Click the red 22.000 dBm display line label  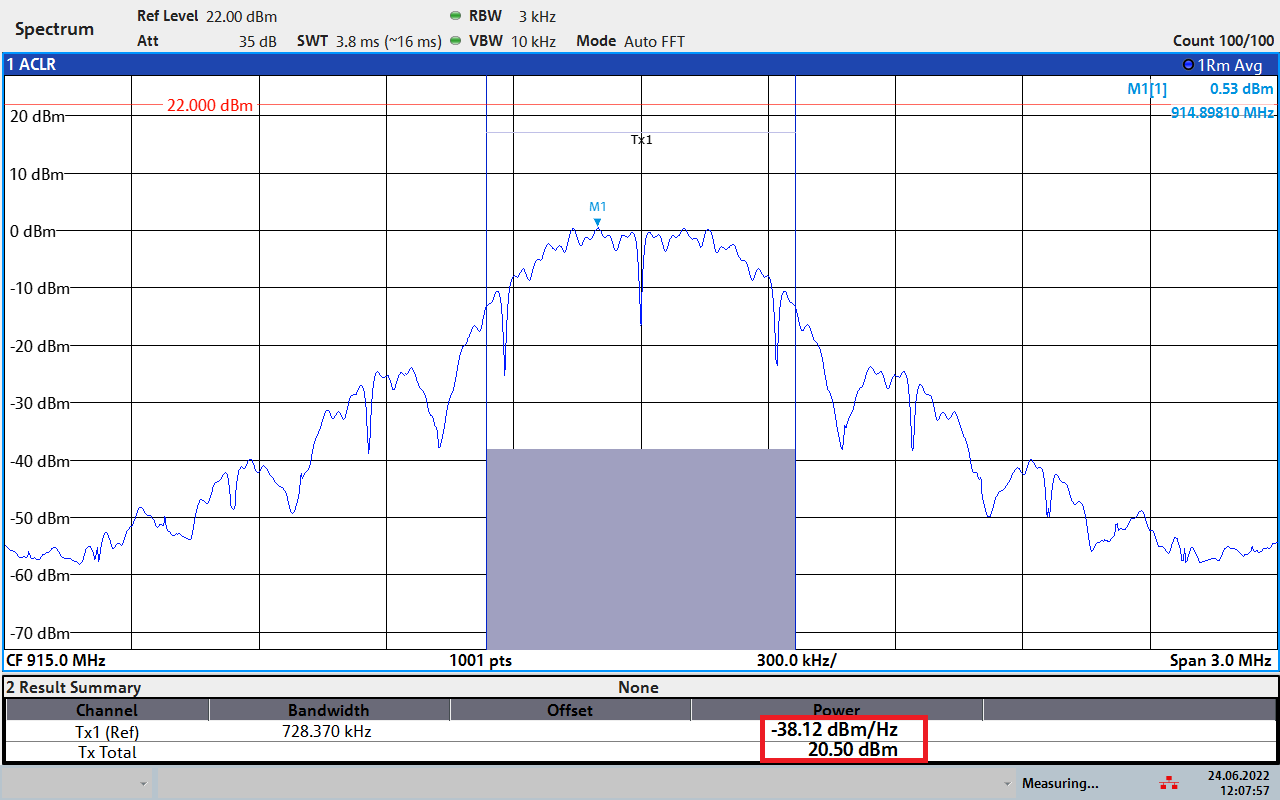[210, 106]
